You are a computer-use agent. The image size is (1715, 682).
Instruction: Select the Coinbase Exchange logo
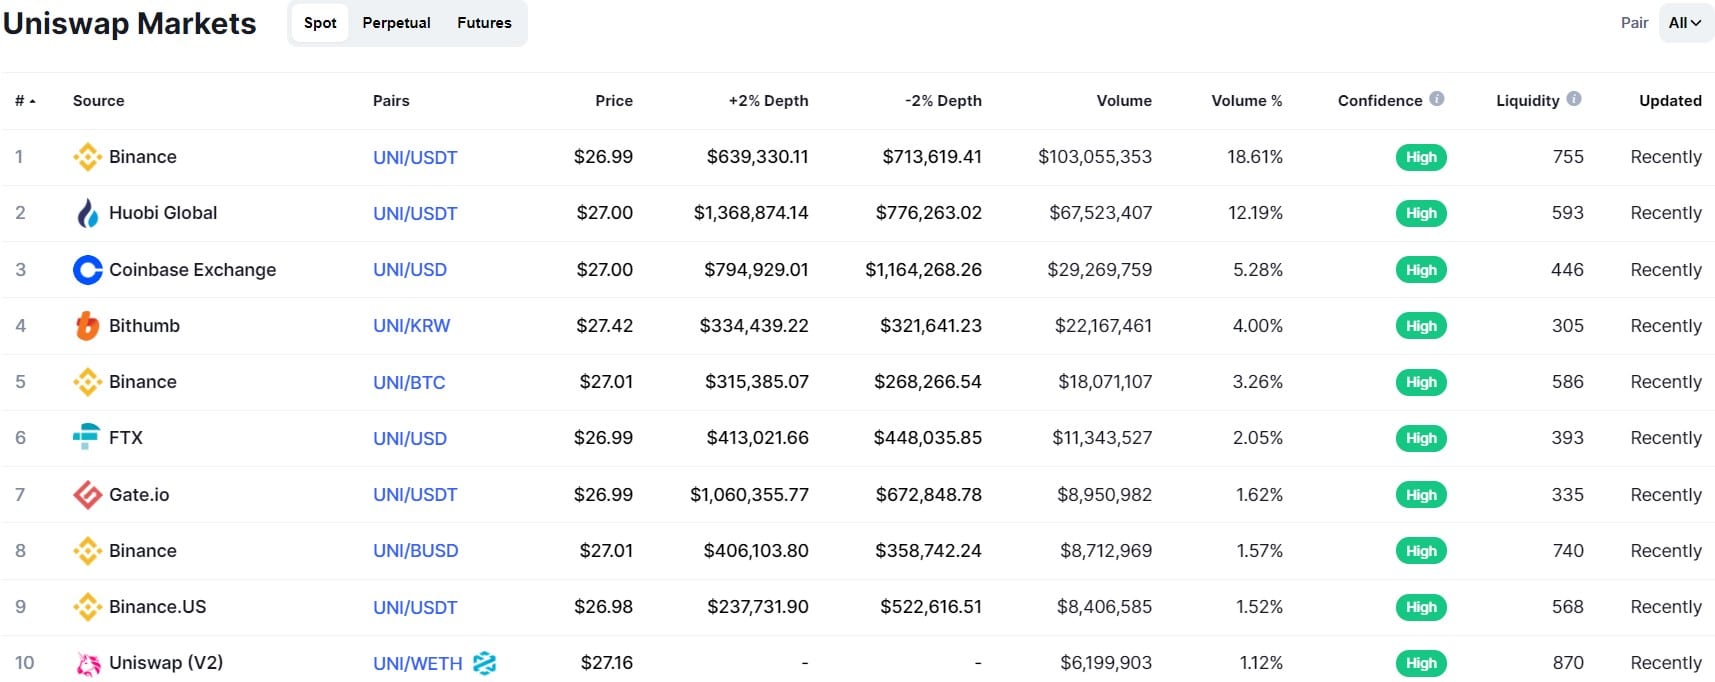point(88,270)
